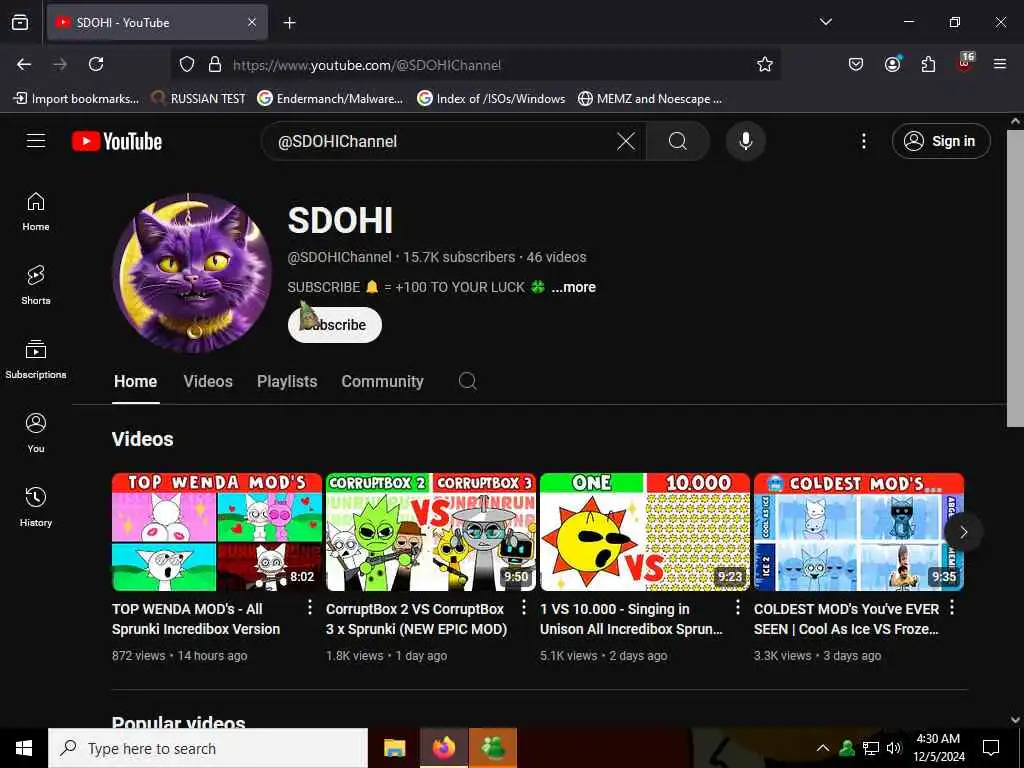
Task: Reload the page in Firefox
Action: point(96,64)
